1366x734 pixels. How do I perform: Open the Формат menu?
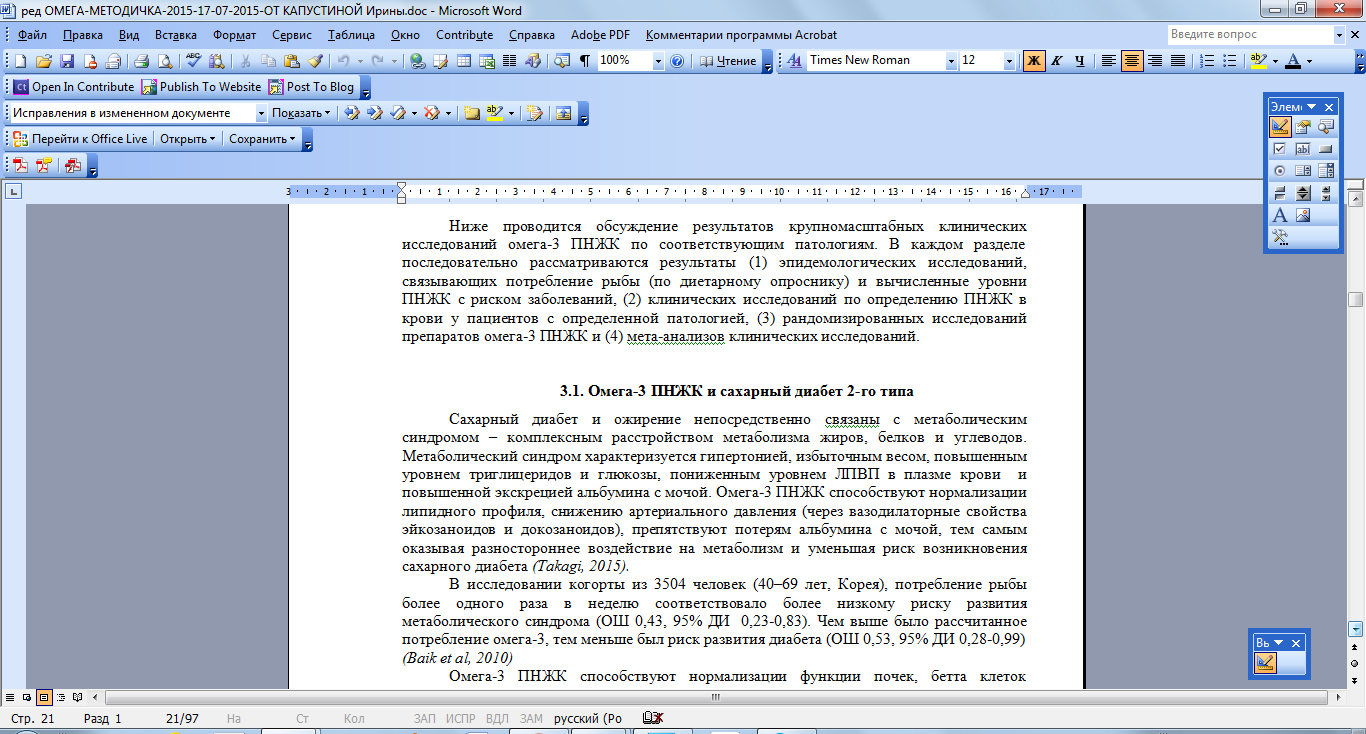tap(234, 34)
